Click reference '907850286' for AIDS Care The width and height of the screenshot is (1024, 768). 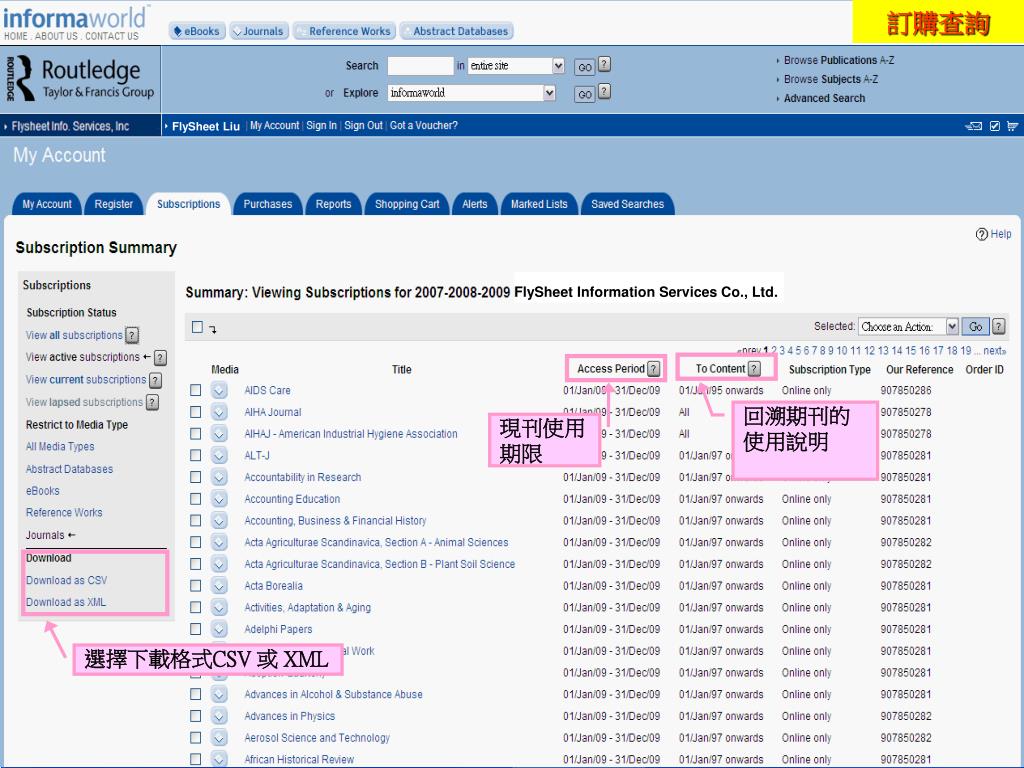(x=906, y=391)
